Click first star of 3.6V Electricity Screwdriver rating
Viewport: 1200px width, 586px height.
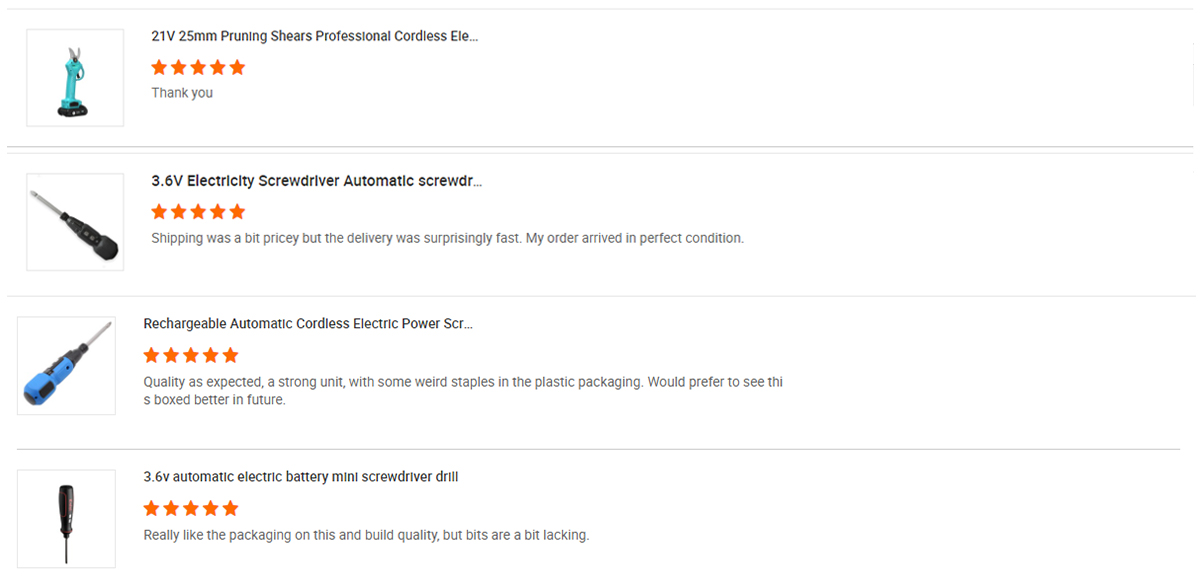pos(159,212)
